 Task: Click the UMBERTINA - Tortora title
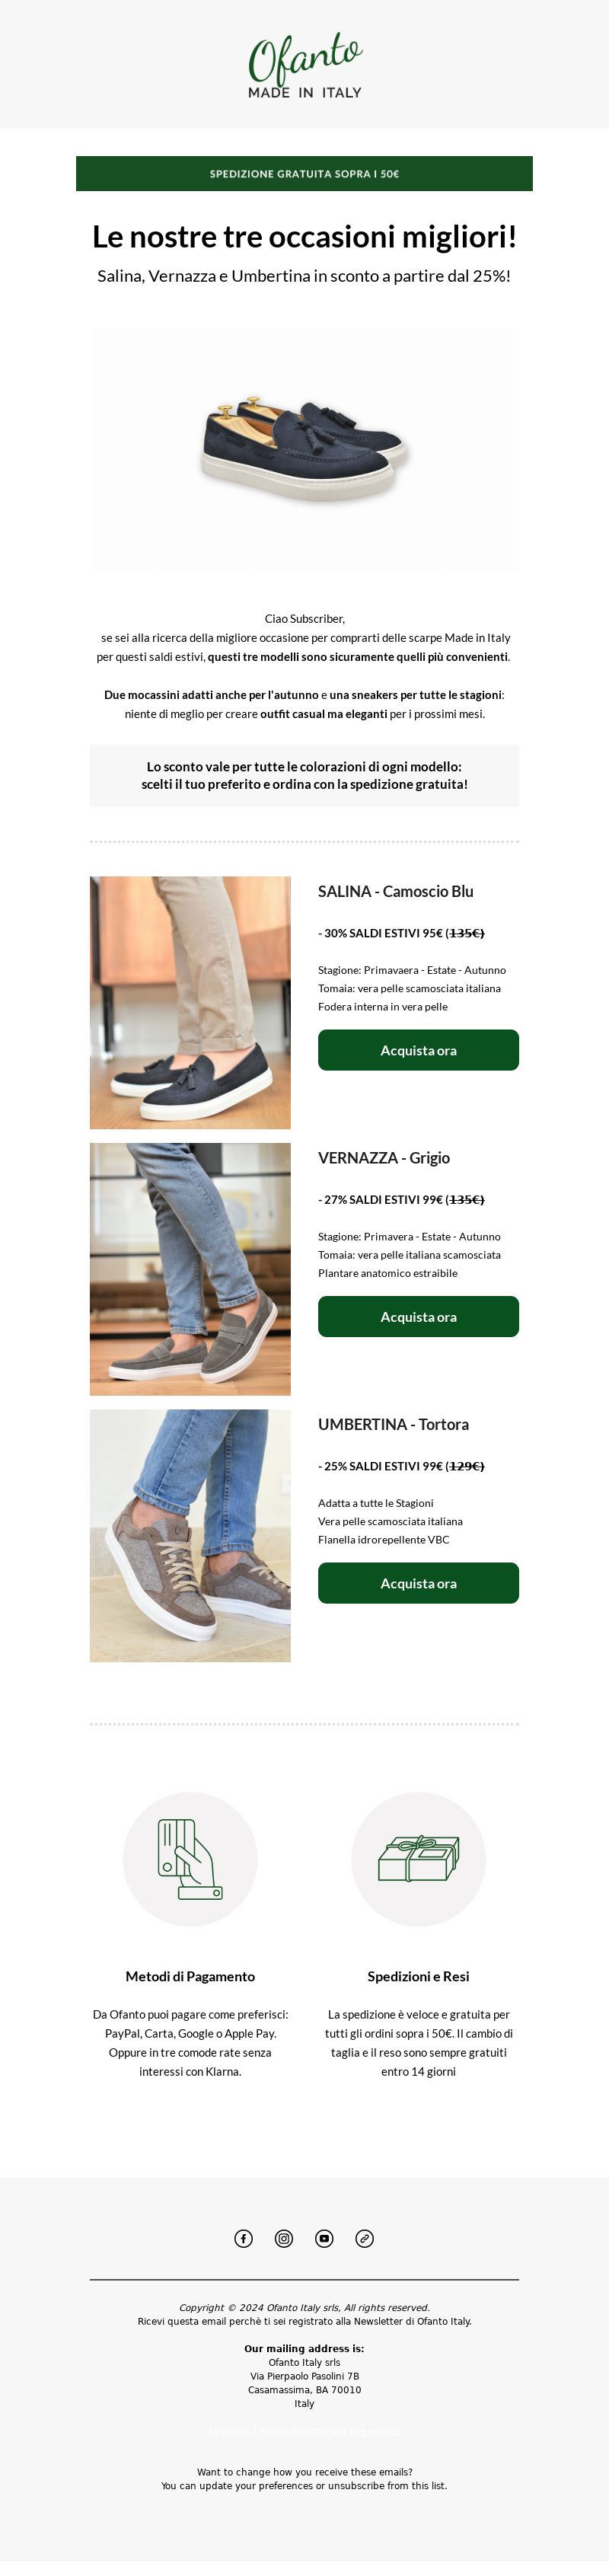[x=393, y=1424]
